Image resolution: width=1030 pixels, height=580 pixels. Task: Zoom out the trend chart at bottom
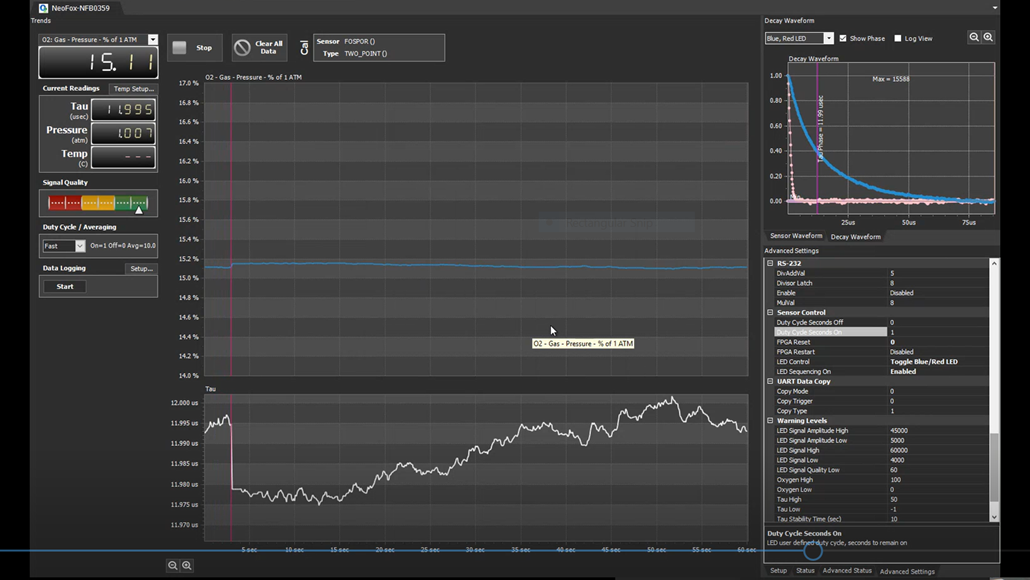173,566
